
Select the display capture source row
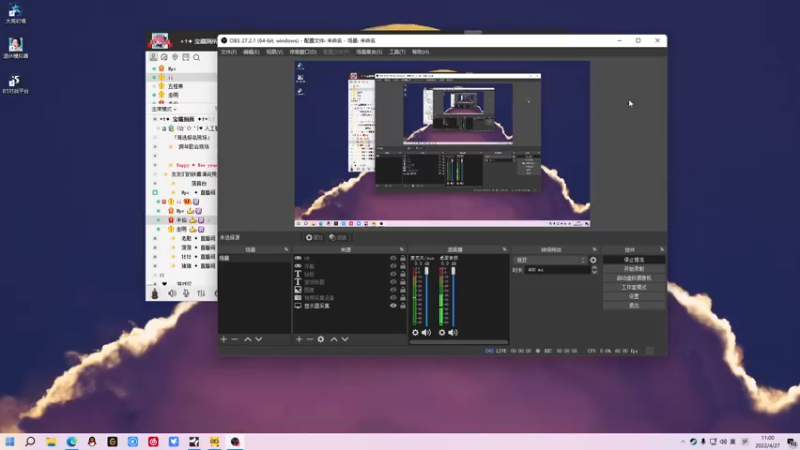click(350, 306)
